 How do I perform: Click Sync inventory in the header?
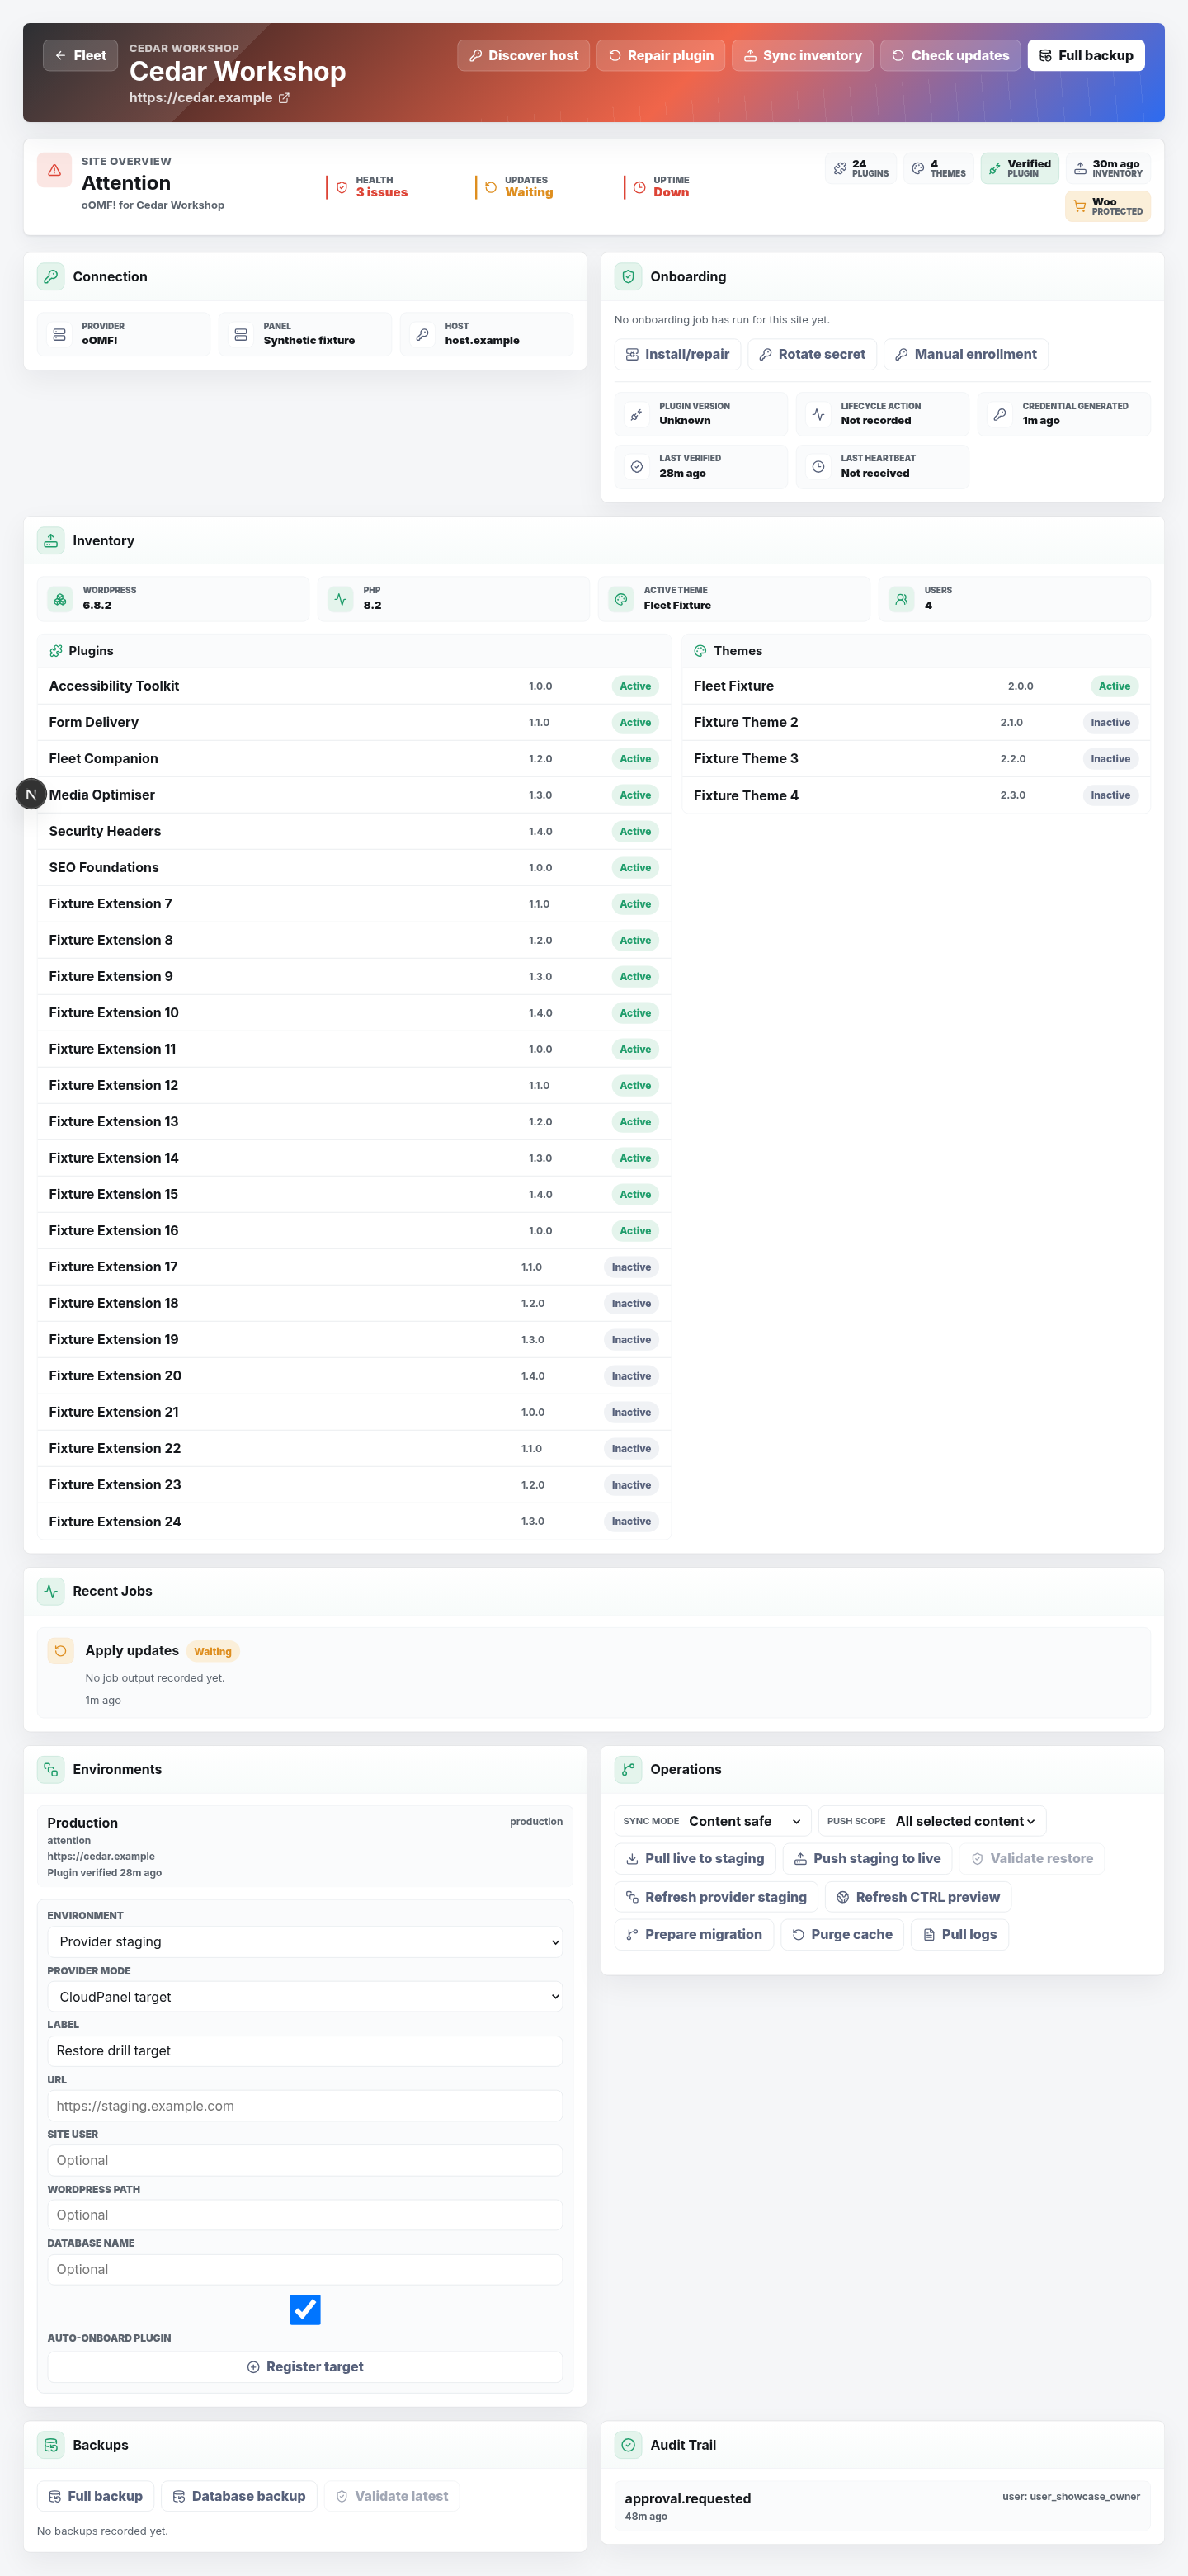coord(803,56)
